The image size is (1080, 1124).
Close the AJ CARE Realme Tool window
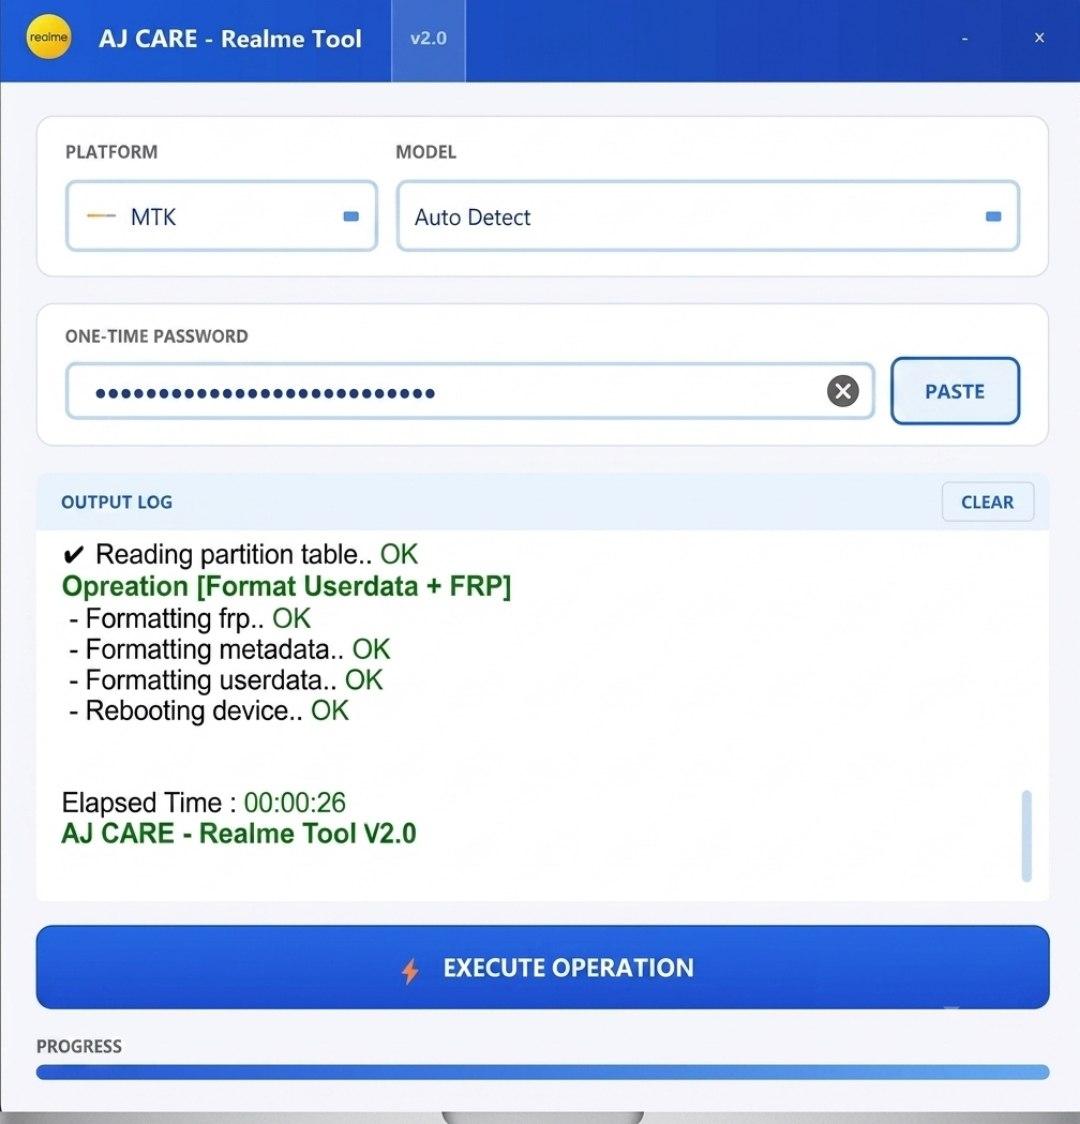pyautogui.click(x=1039, y=38)
